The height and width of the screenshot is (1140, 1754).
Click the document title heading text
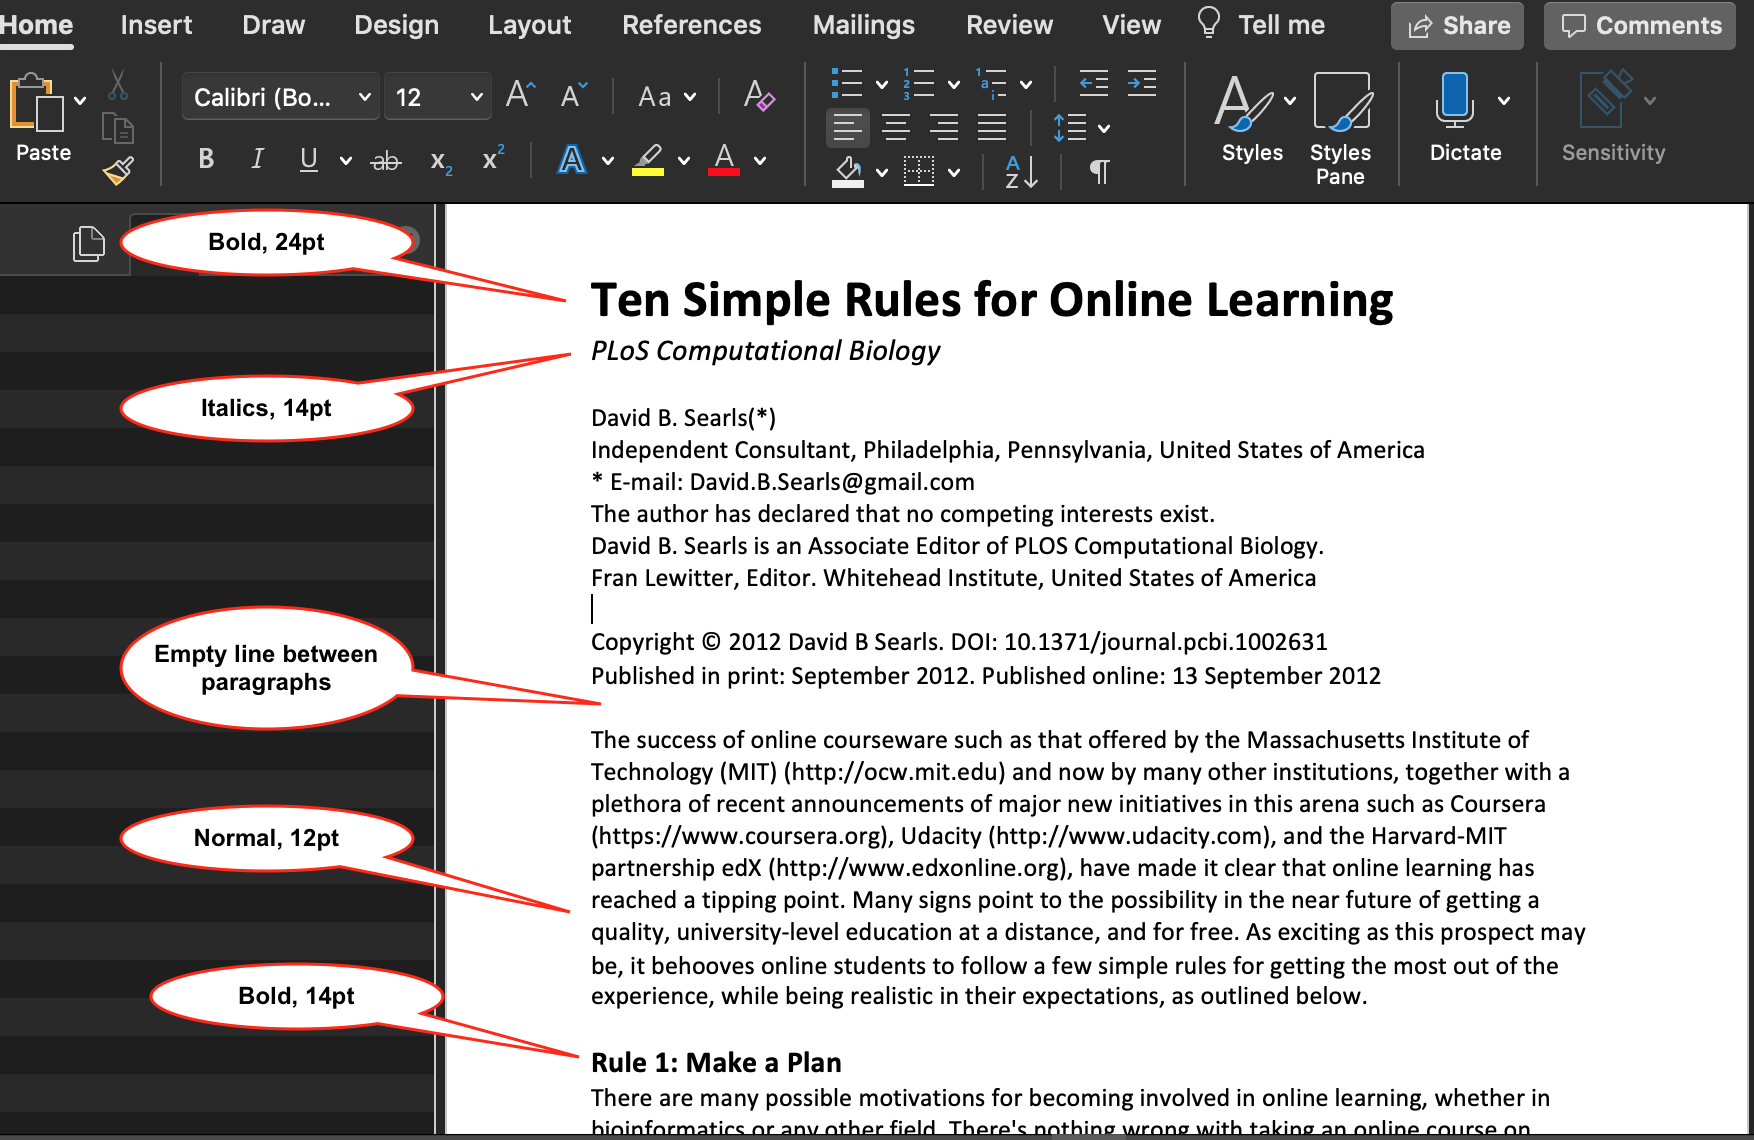pos(991,300)
